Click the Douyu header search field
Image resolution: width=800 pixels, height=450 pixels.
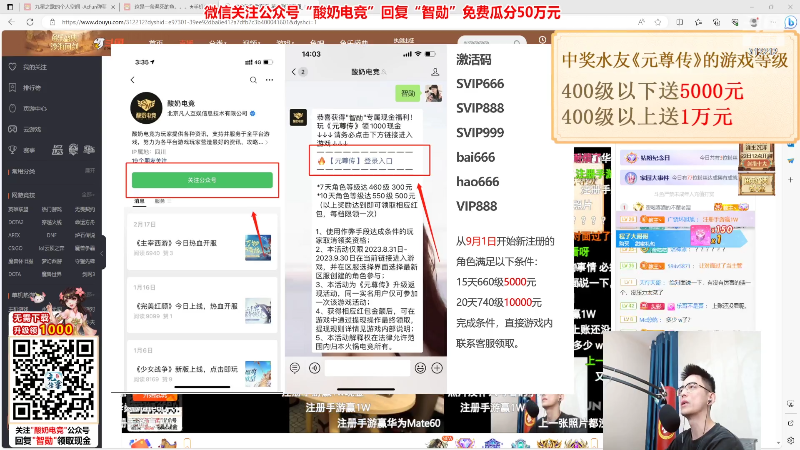487,42
